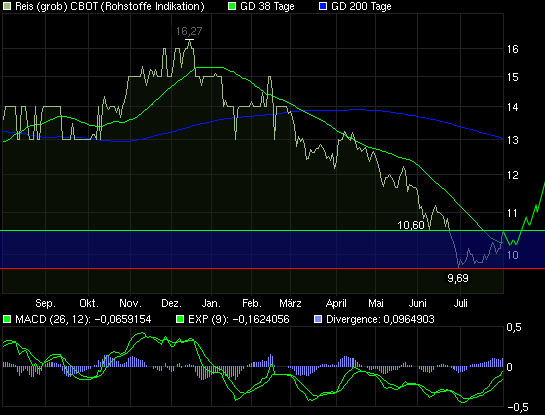545x415 pixels.
Task: Click the −0,5 value on MACD axis
Action: tap(518, 407)
